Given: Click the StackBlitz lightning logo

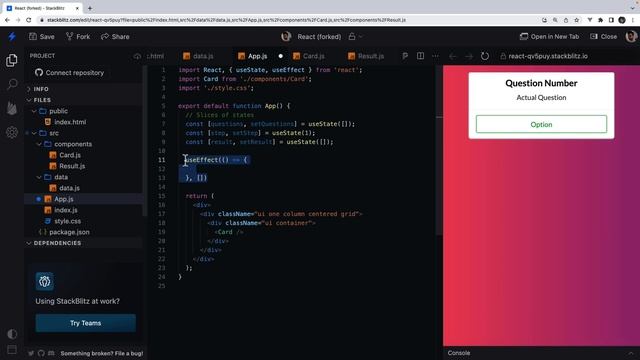Looking at the screenshot, I should click(x=12, y=37).
